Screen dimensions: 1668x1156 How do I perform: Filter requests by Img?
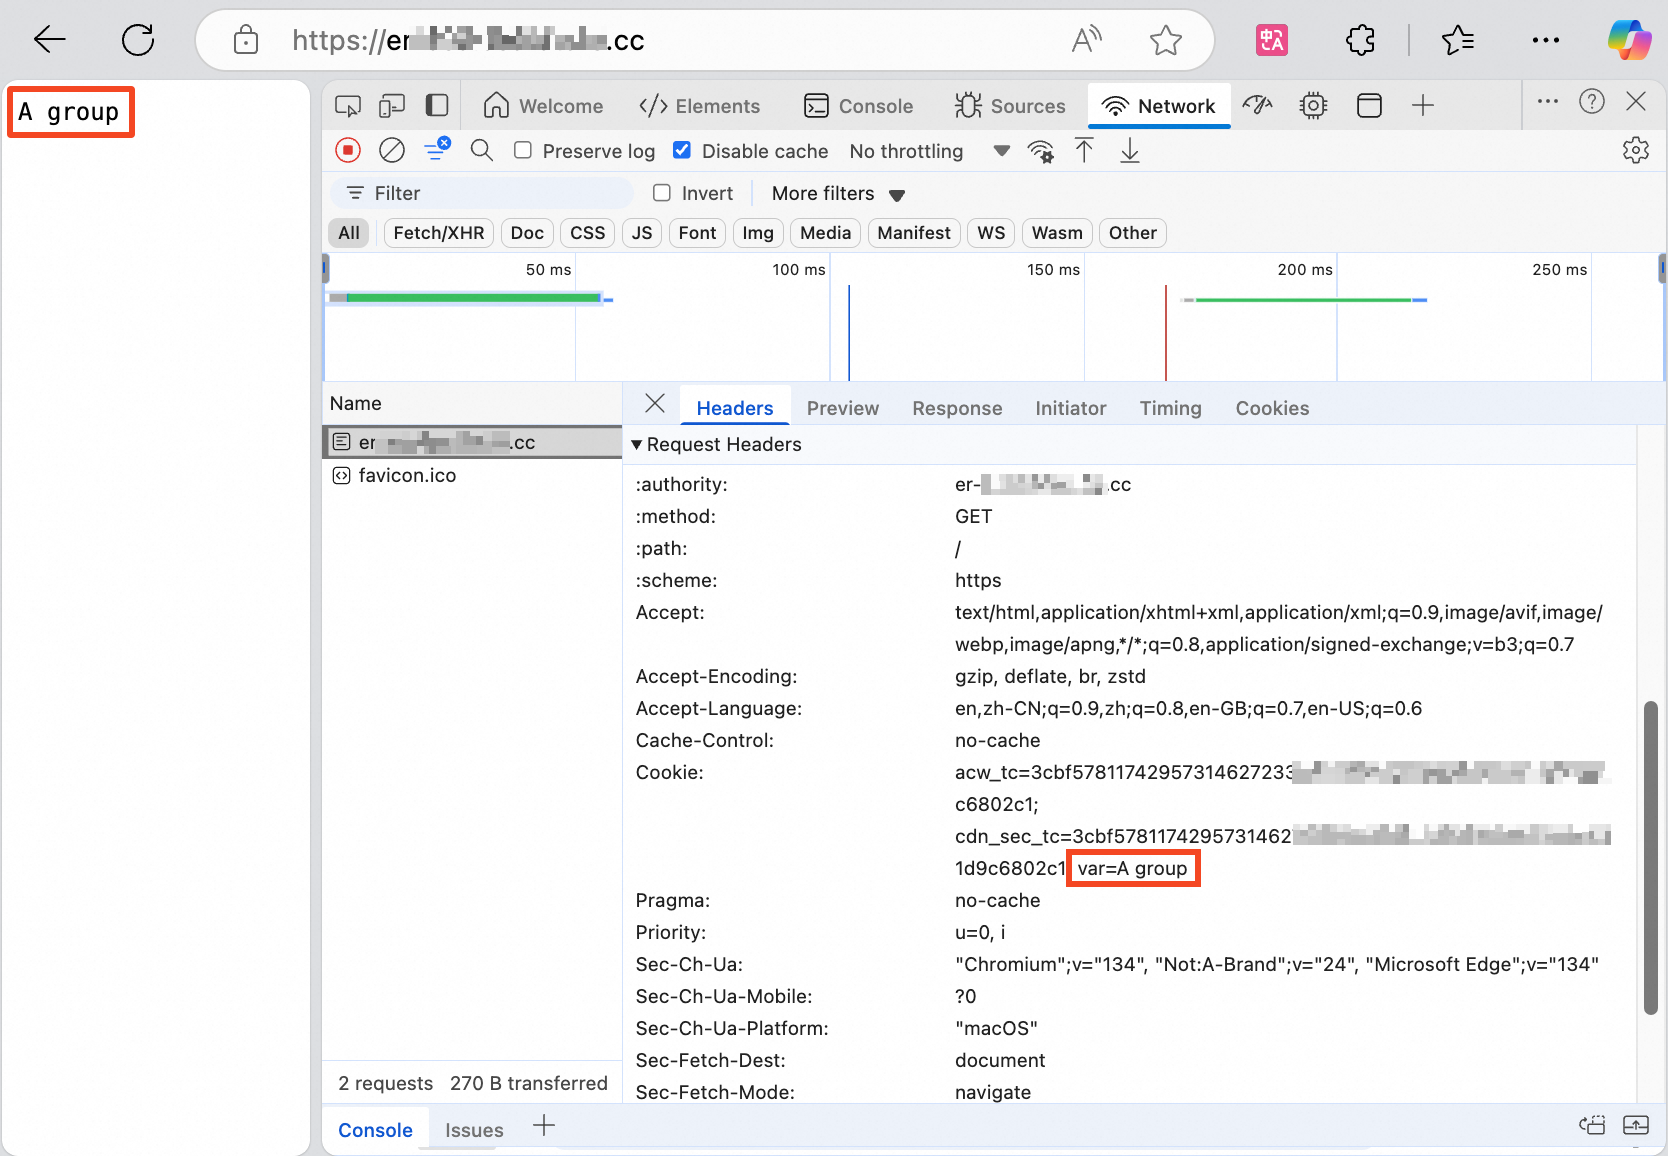coord(758,233)
